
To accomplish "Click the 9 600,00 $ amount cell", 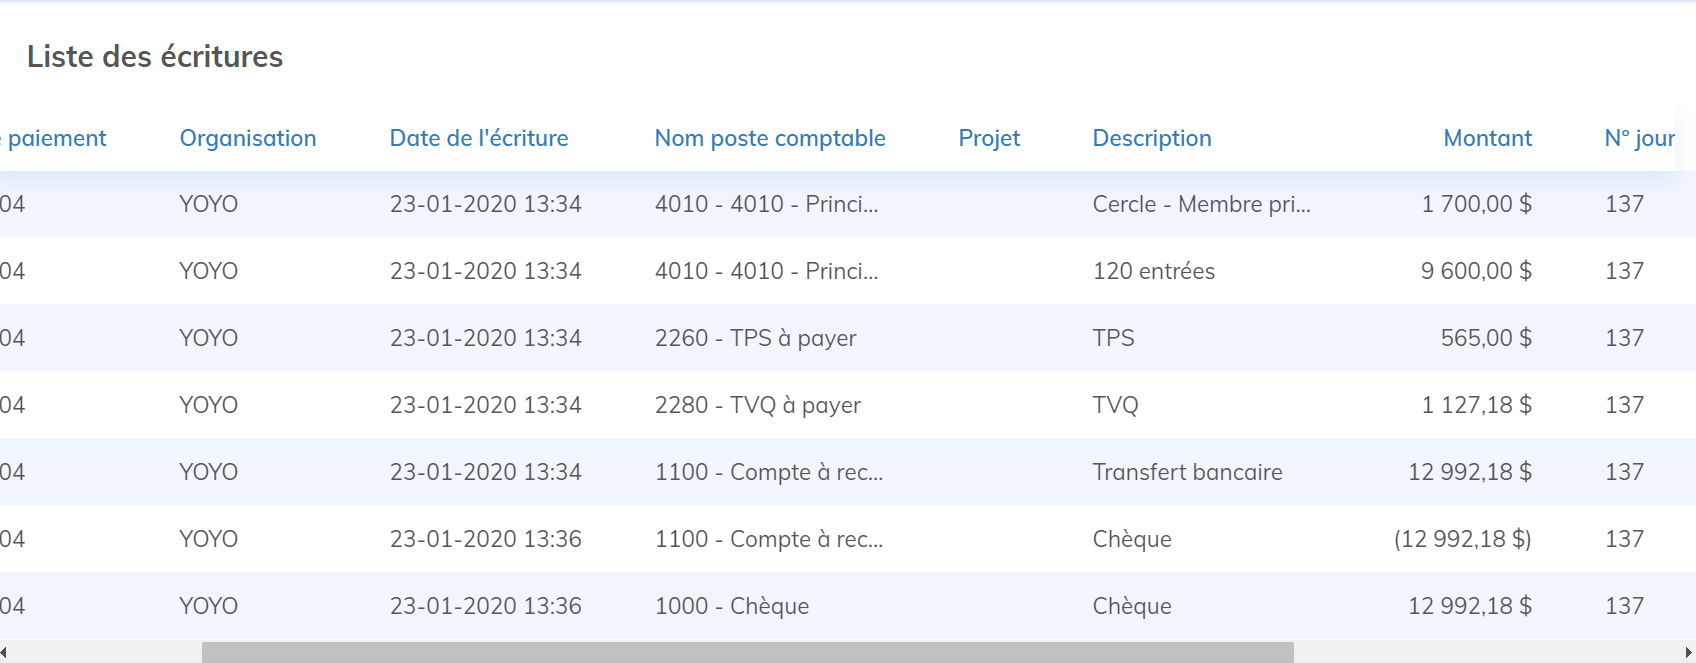I will pos(1476,271).
